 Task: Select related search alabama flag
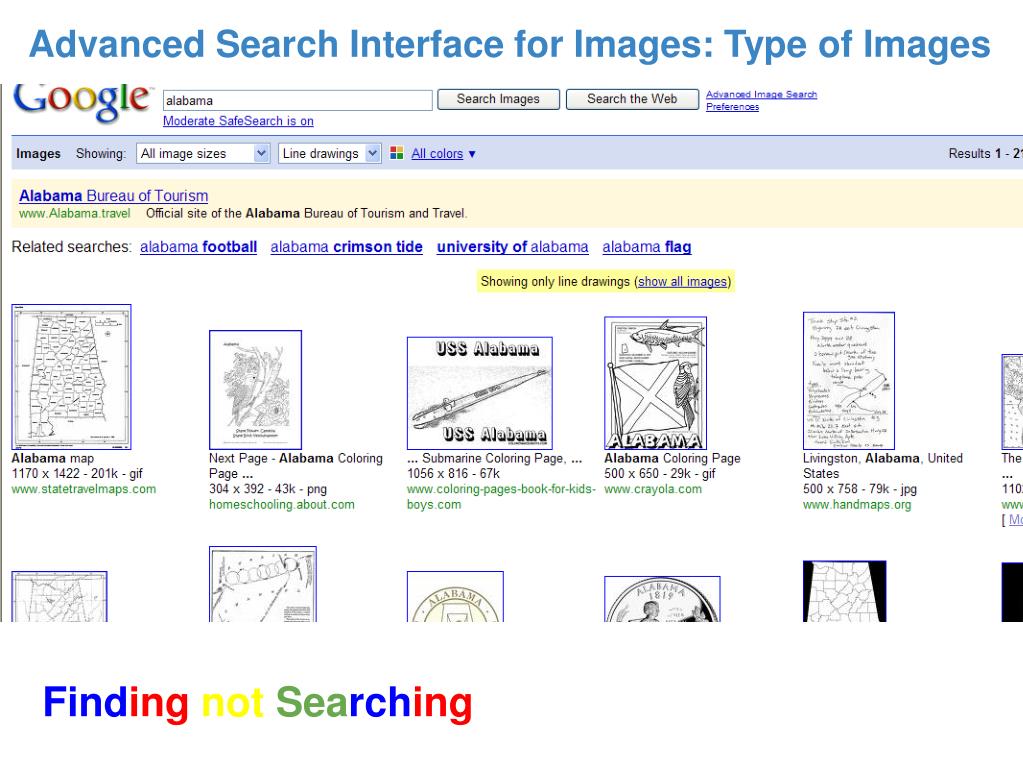coord(647,247)
